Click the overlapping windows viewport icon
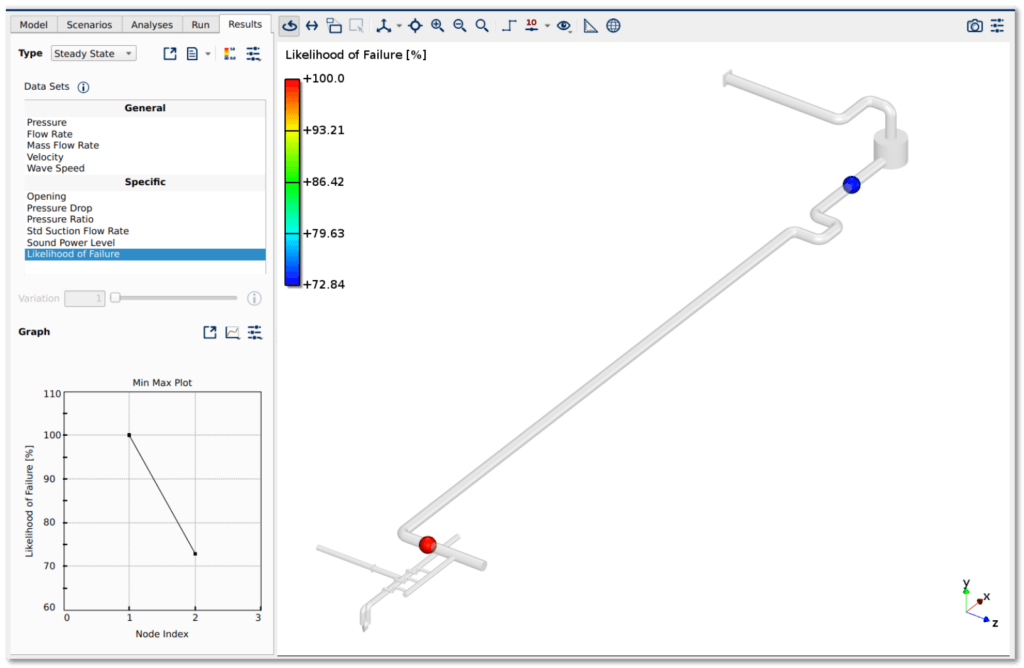 (334, 26)
